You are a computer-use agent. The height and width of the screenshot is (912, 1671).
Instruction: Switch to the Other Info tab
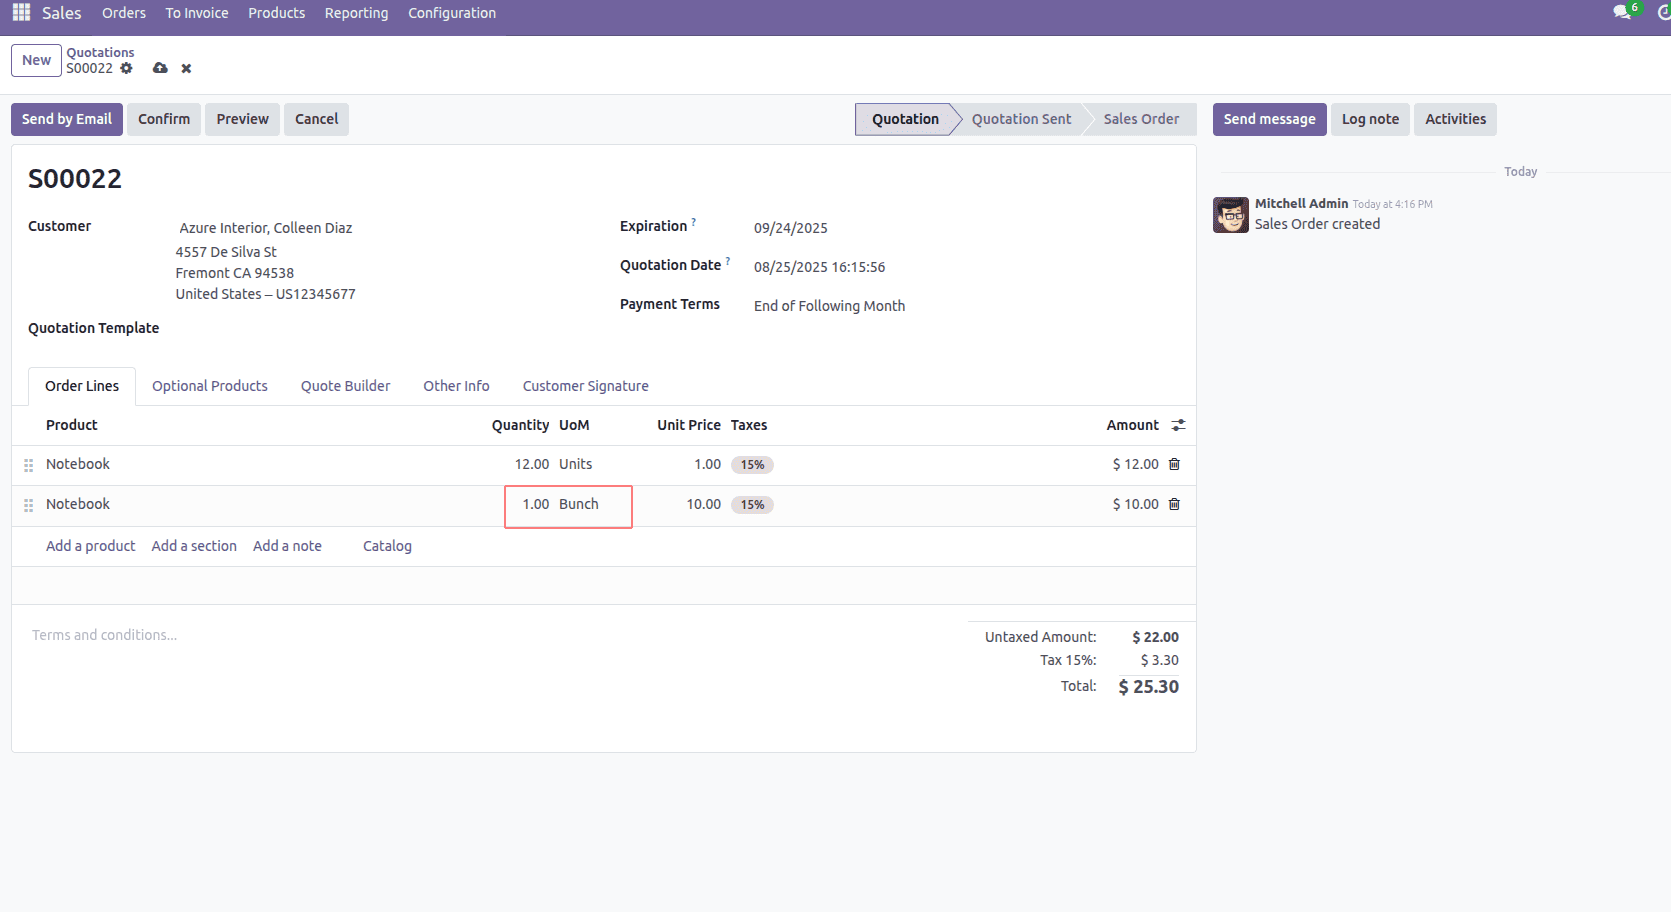[x=456, y=386]
